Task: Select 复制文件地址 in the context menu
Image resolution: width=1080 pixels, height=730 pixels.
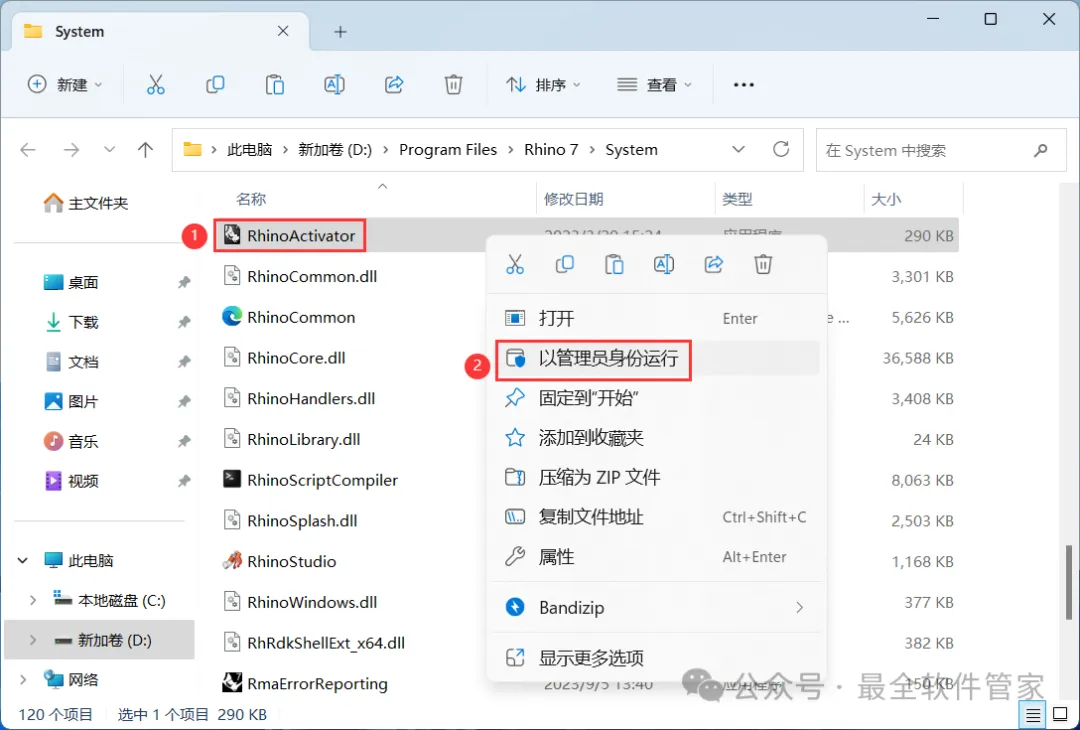Action: click(656, 517)
